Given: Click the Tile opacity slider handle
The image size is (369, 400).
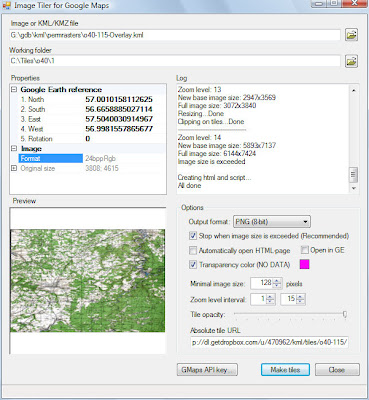Looking at the screenshot, I should coord(345,314).
